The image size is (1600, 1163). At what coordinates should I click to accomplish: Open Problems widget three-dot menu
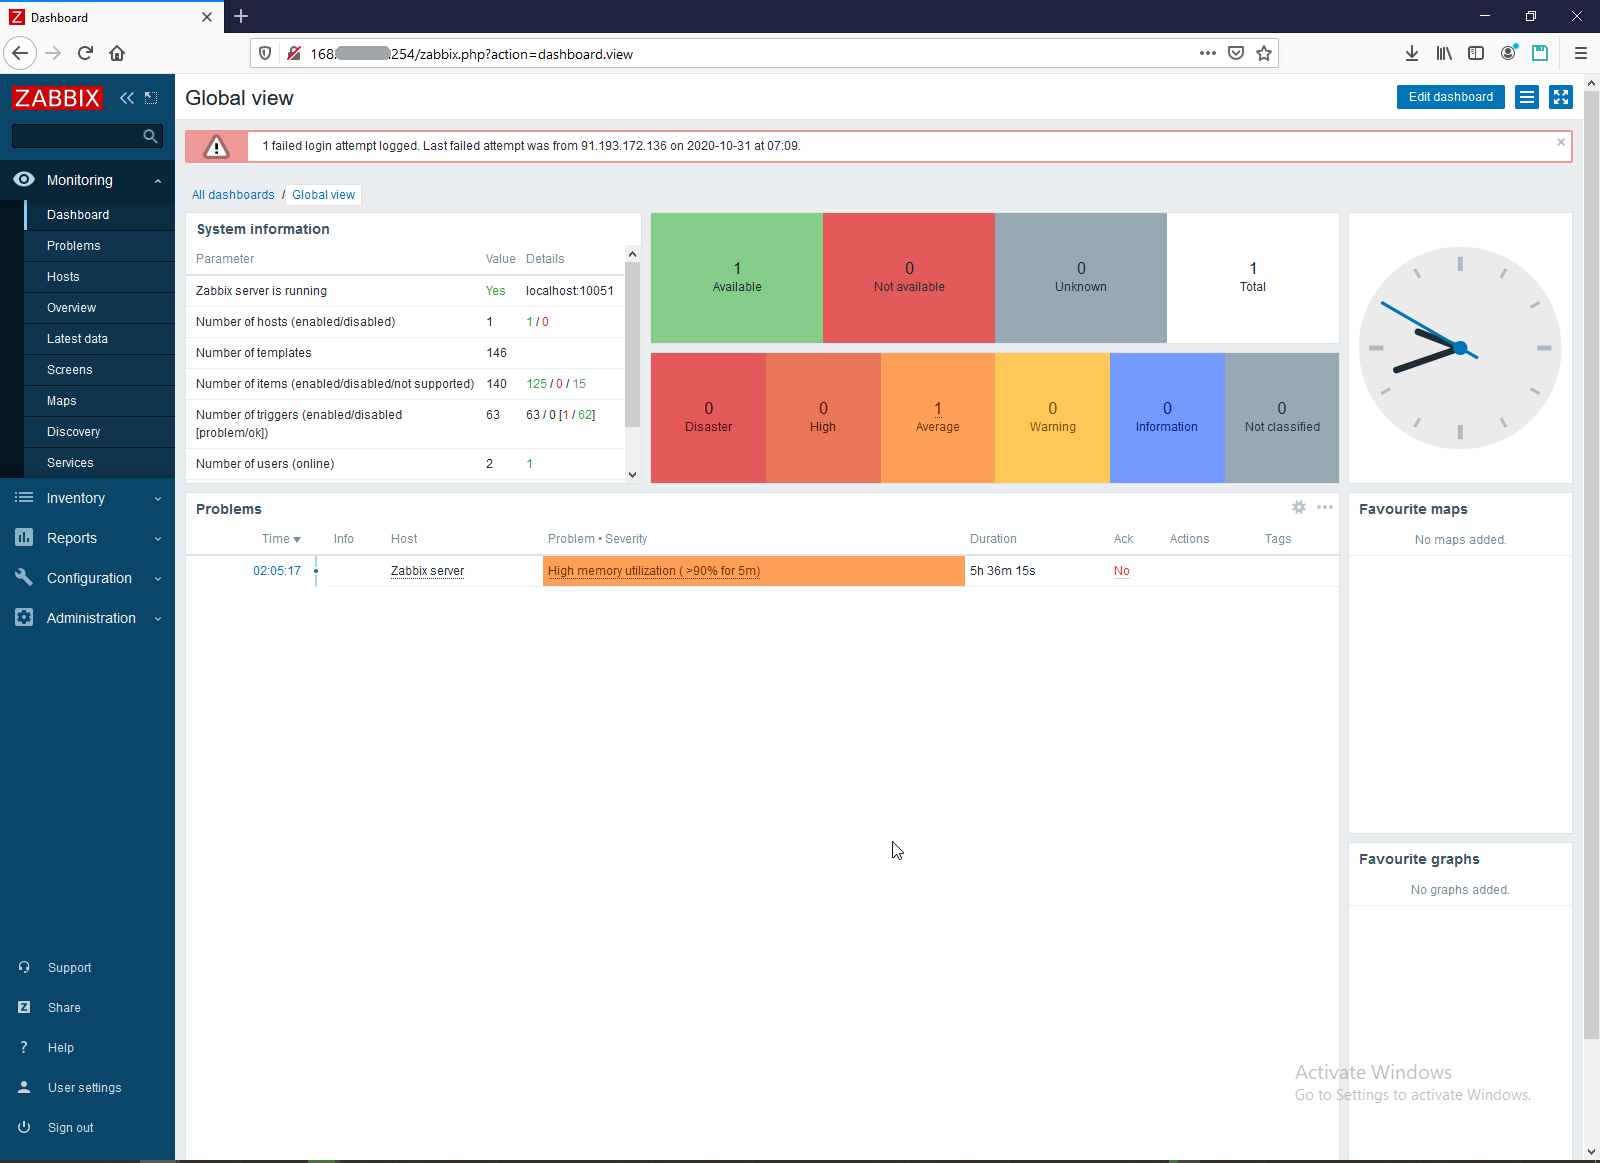[x=1325, y=507]
